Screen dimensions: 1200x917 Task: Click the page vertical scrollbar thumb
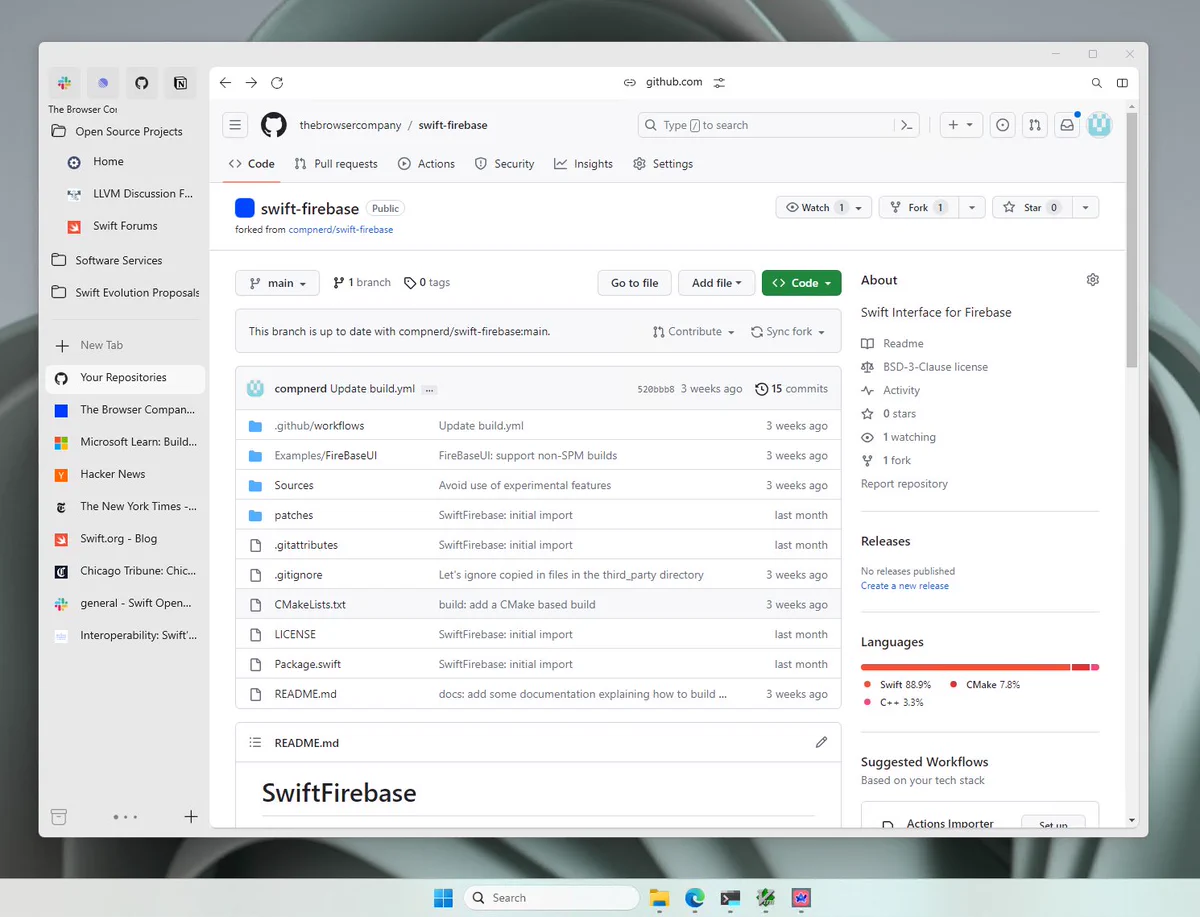(1131, 240)
